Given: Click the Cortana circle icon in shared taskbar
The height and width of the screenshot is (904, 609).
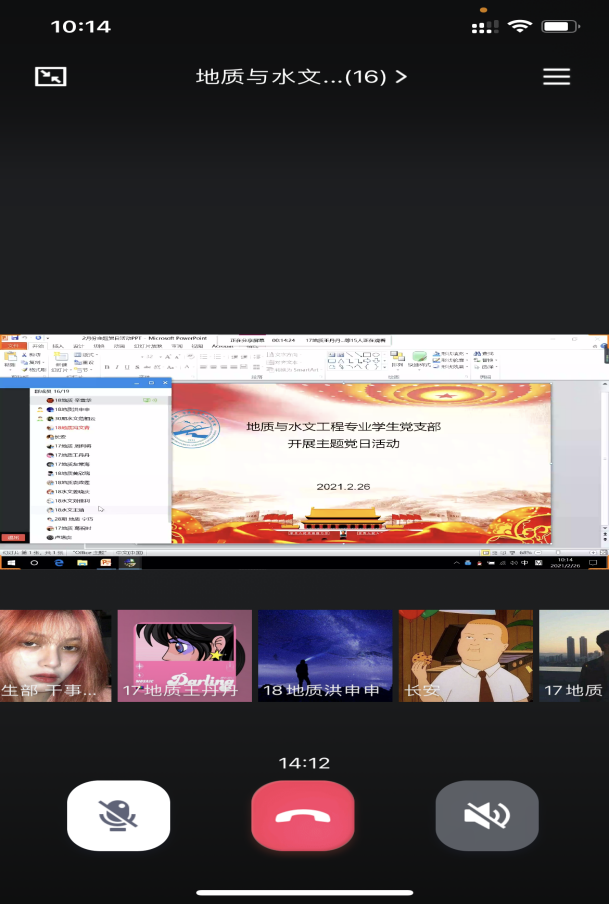Looking at the screenshot, I should click(35, 563).
